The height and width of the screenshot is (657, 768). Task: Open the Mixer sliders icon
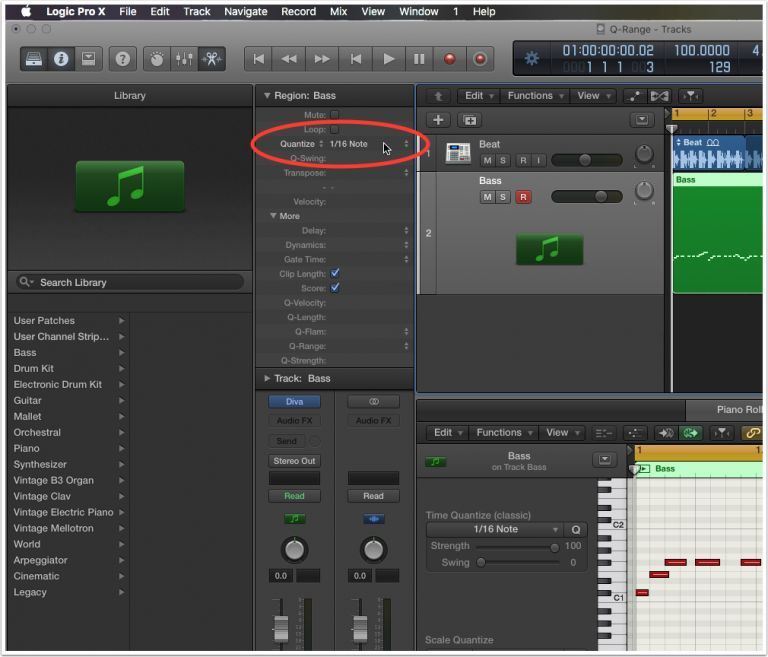pyautogui.click(x=184, y=59)
